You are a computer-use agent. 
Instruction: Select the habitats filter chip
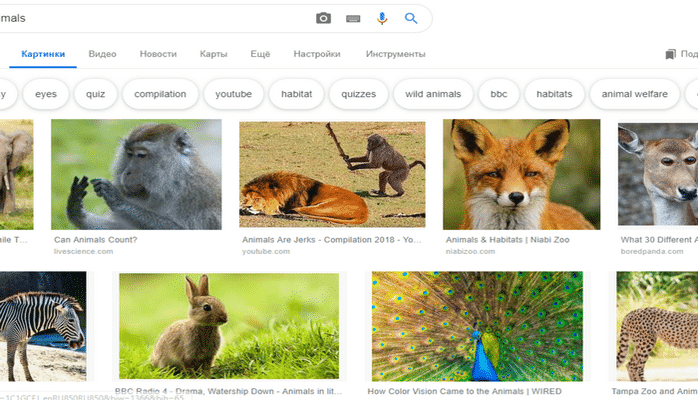(x=554, y=94)
